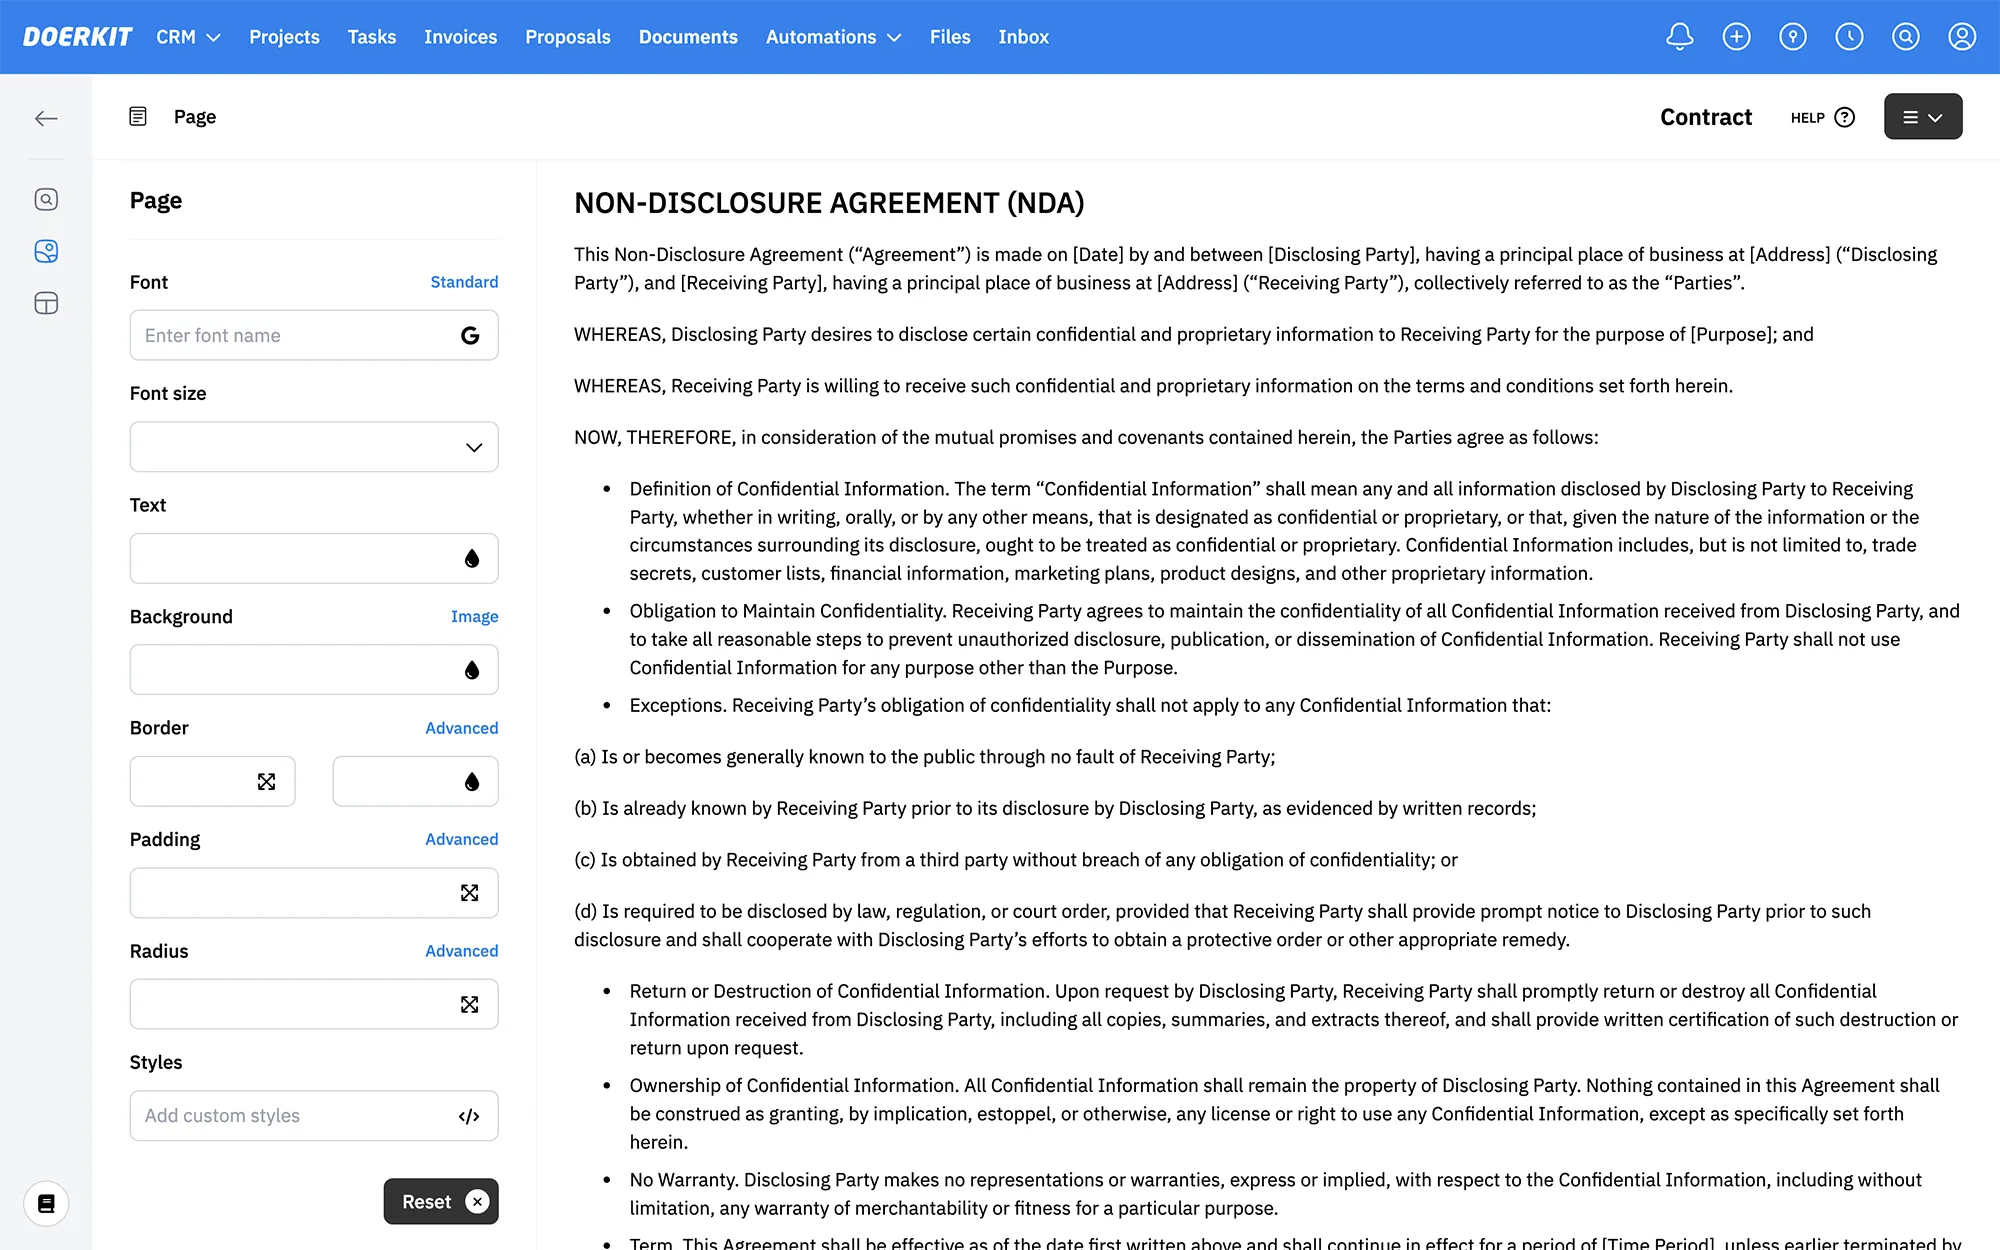This screenshot has height=1250, width=2000.
Task: Expand the CRM menu
Action: click(x=188, y=37)
